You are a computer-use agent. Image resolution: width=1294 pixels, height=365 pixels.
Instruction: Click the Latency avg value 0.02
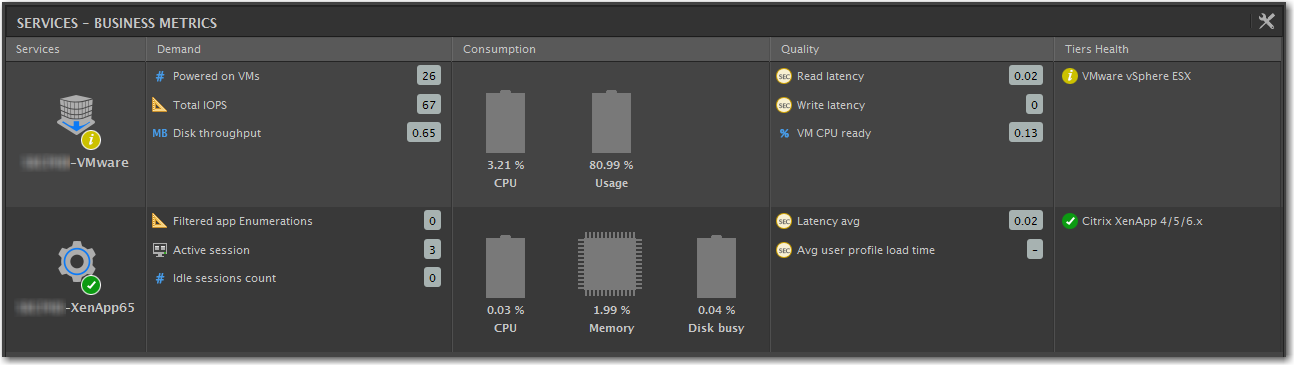click(x=1025, y=221)
